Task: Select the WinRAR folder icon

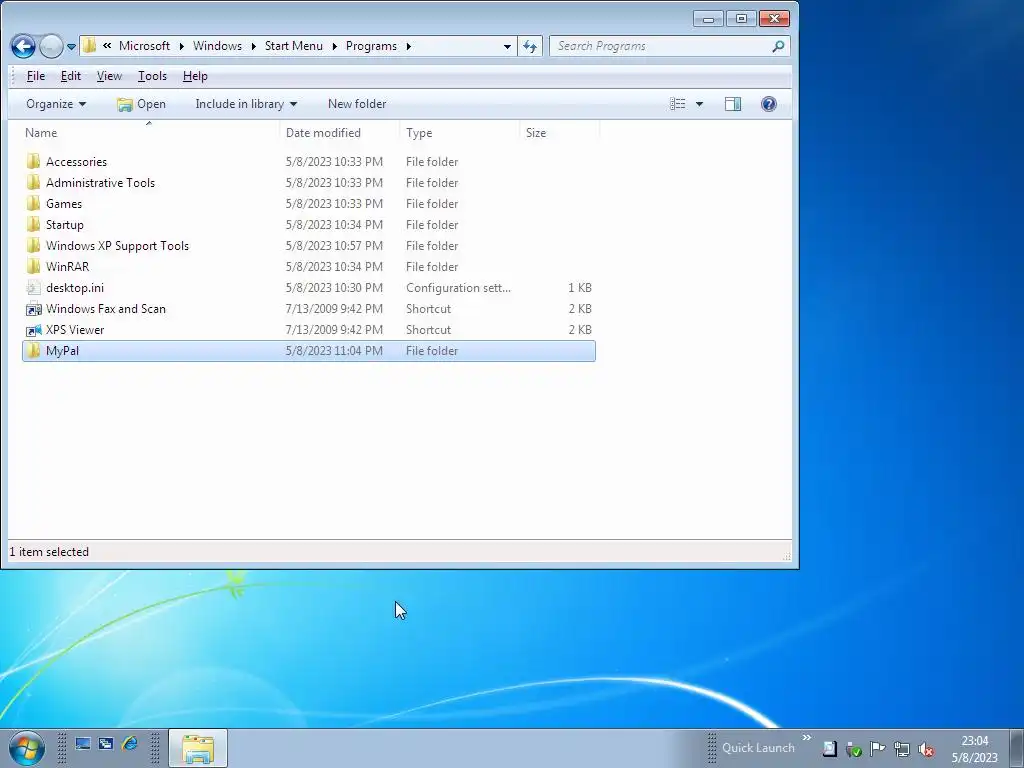Action: (33, 266)
